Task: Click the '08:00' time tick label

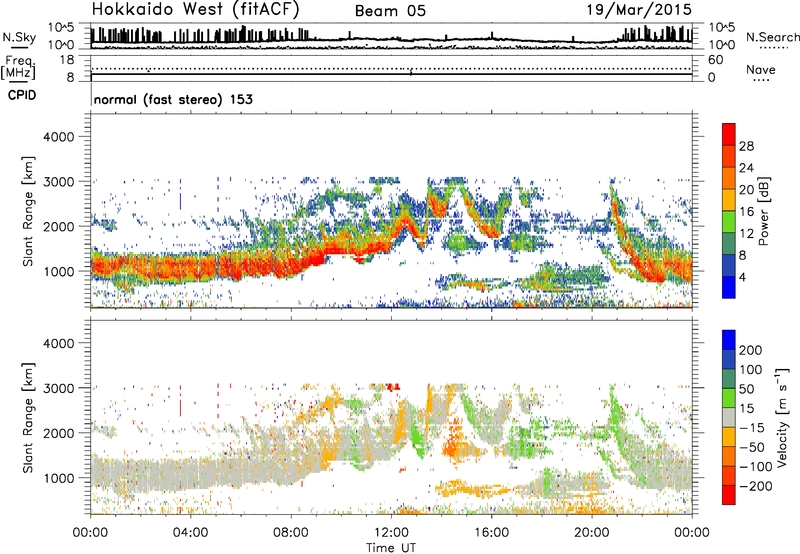Action: click(291, 533)
